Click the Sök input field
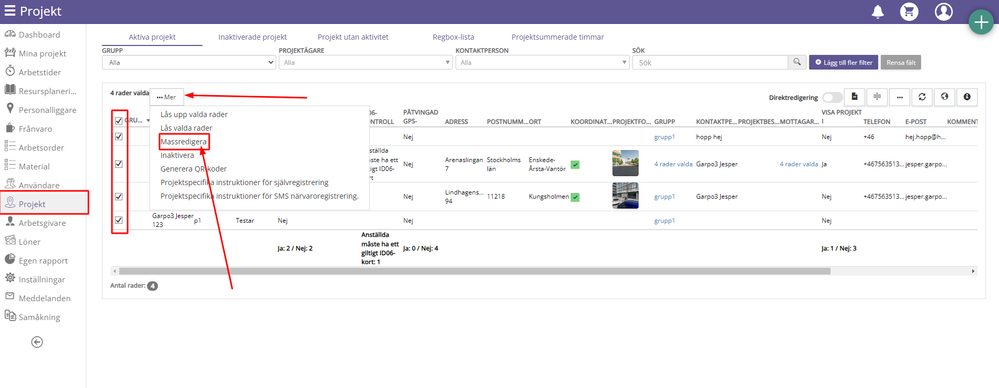Image resolution: width=999 pixels, height=388 pixels. click(710, 62)
